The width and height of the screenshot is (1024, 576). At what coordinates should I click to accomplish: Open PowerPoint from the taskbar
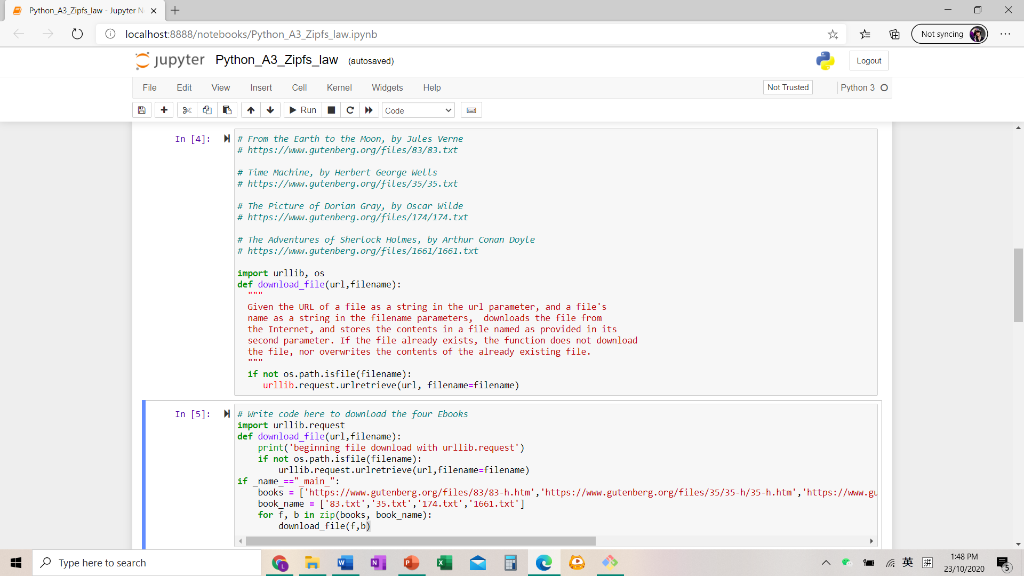pyautogui.click(x=411, y=562)
